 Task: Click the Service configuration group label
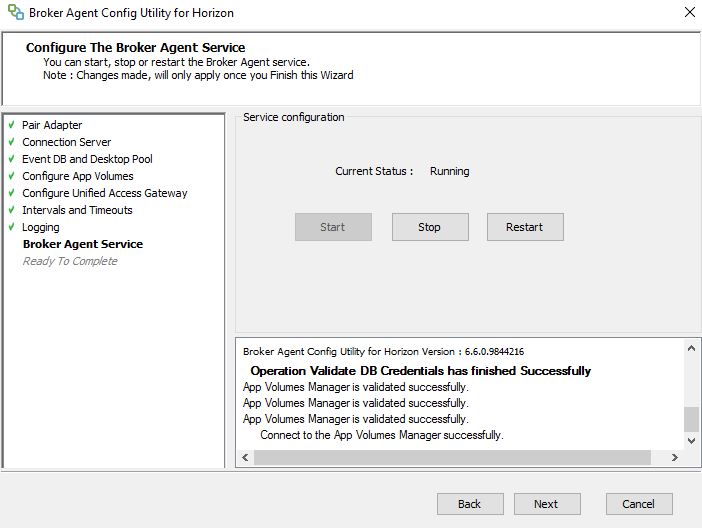pos(294,117)
